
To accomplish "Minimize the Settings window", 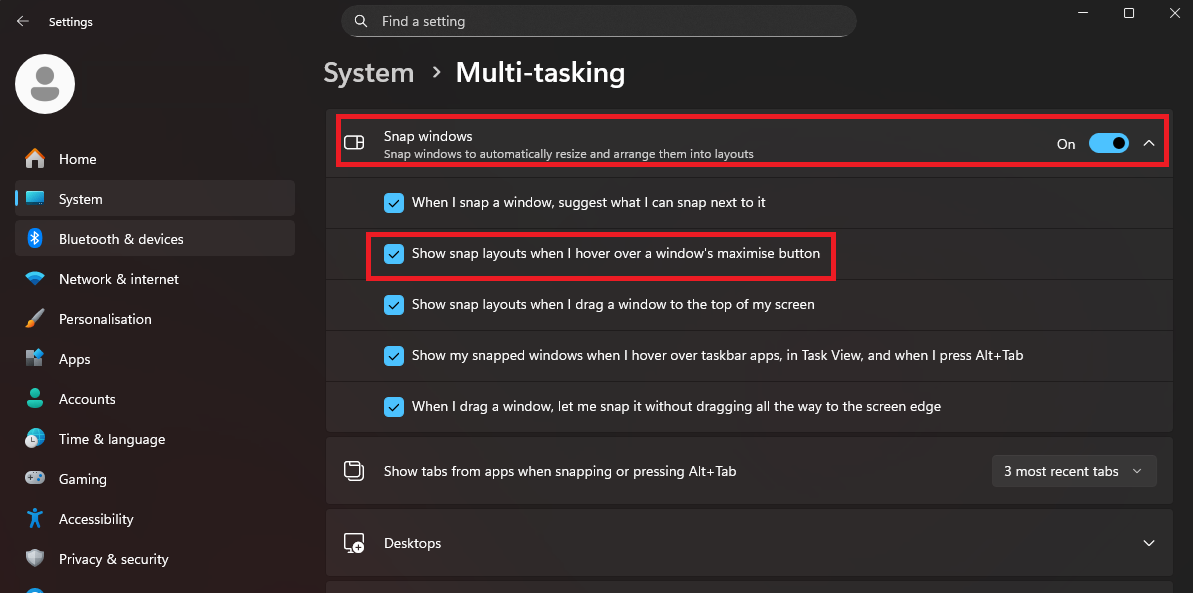I will pyautogui.click(x=1083, y=13).
